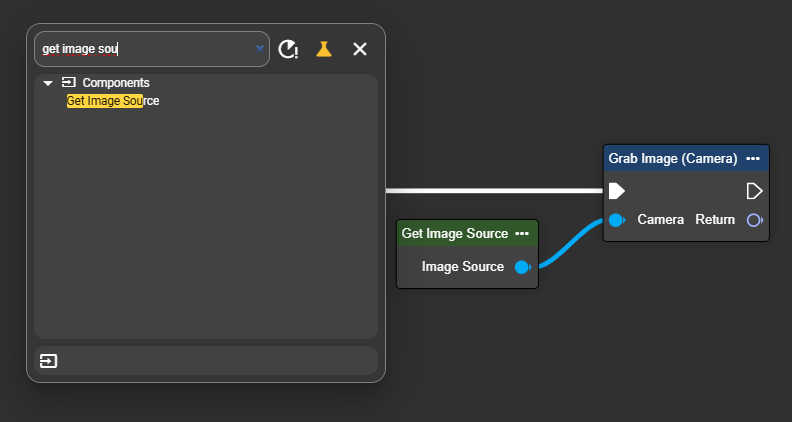Click the Image Source blue output pin
The width and height of the screenshot is (792, 422).
pyautogui.click(x=521, y=267)
